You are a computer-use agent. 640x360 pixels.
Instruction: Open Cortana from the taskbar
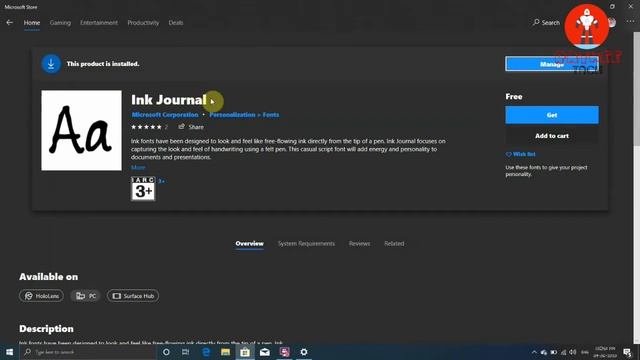coord(166,352)
